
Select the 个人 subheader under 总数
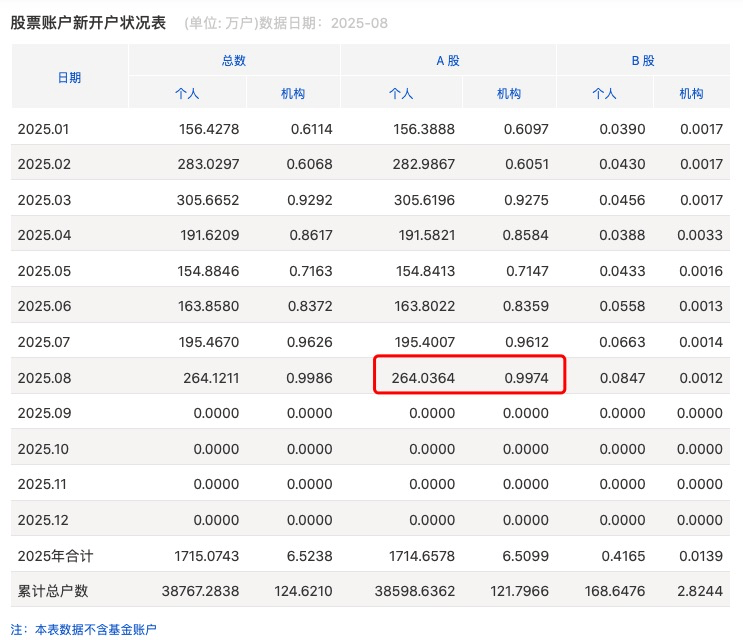click(187, 93)
